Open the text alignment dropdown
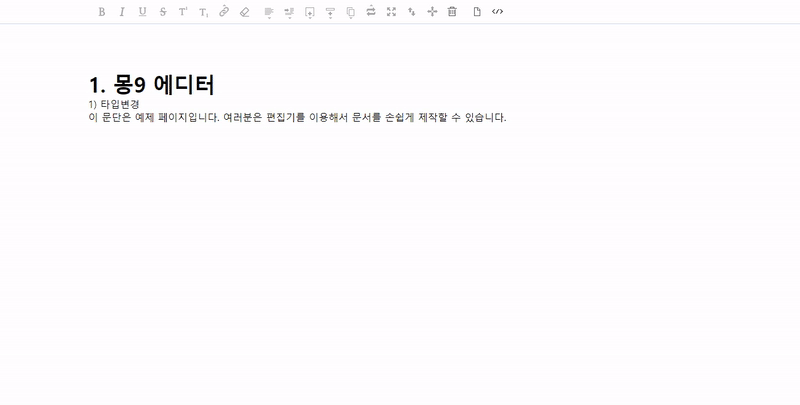Image resolution: width=800 pixels, height=405 pixels. (x=269, y=12)
